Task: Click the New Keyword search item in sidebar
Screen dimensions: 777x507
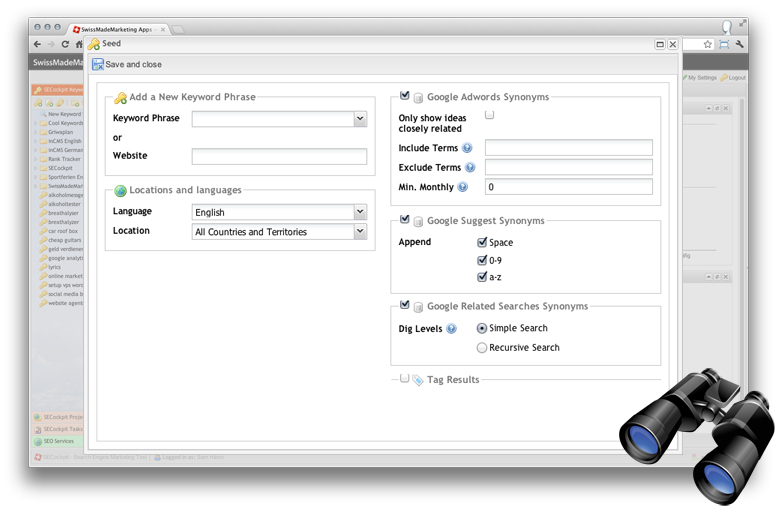Action: [x=61, y=114]
